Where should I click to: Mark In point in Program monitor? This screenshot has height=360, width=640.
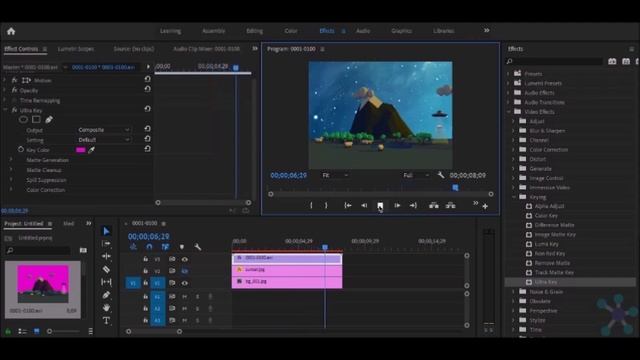[x=311, y=205]
